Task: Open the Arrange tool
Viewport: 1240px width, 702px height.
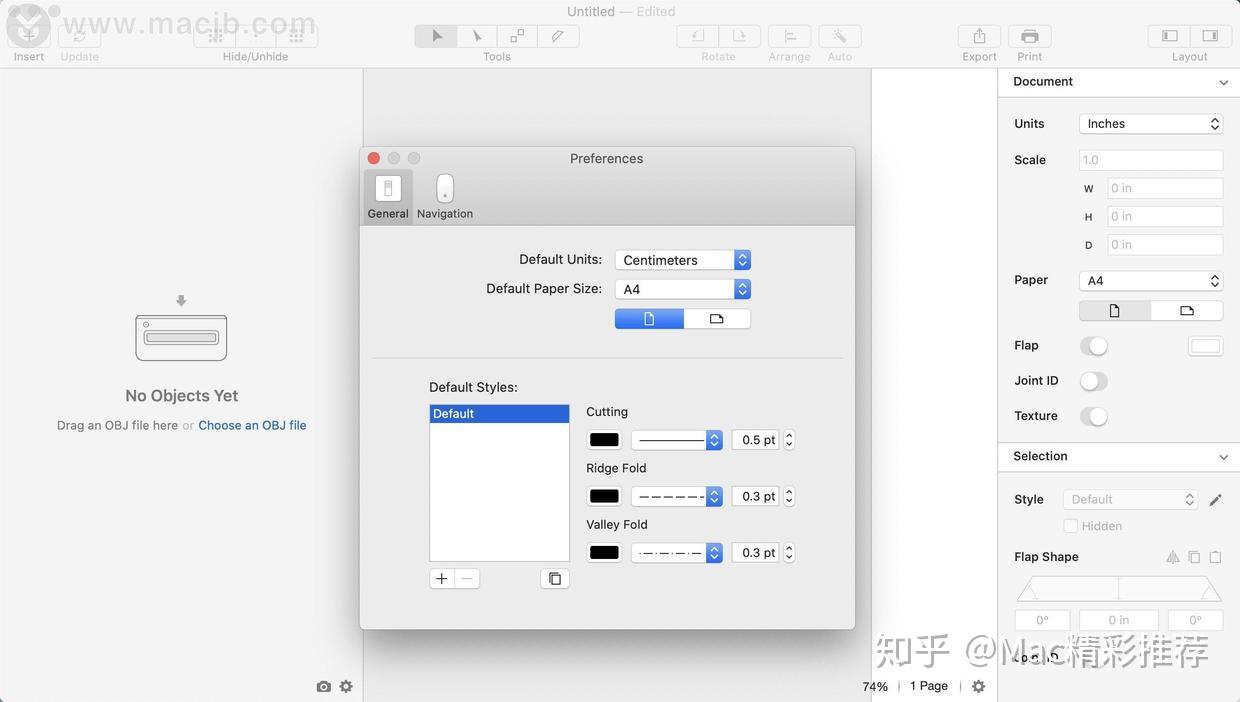Action: 789,35
